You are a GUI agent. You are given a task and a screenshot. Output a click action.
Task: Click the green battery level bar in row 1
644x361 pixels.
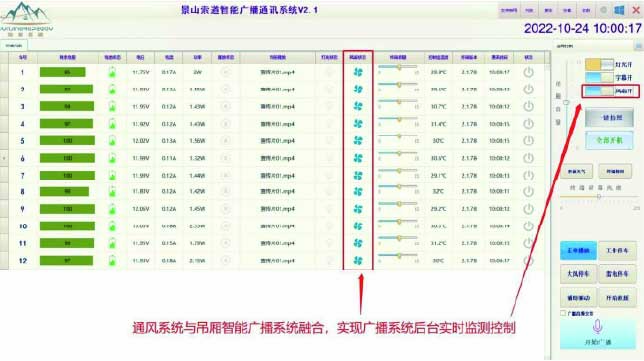coord(62,72)
